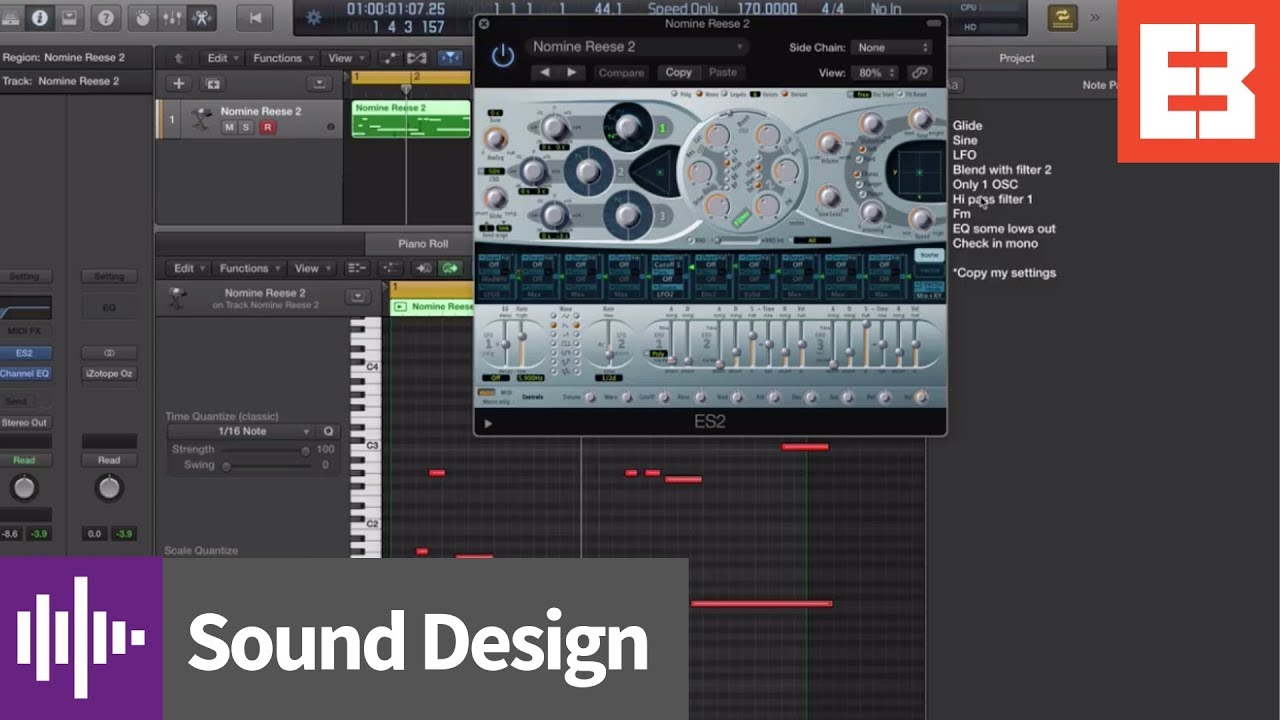Click the Cycle mode button
The height and width of the screenshot is (720, 1280).
coord(1062,17)
